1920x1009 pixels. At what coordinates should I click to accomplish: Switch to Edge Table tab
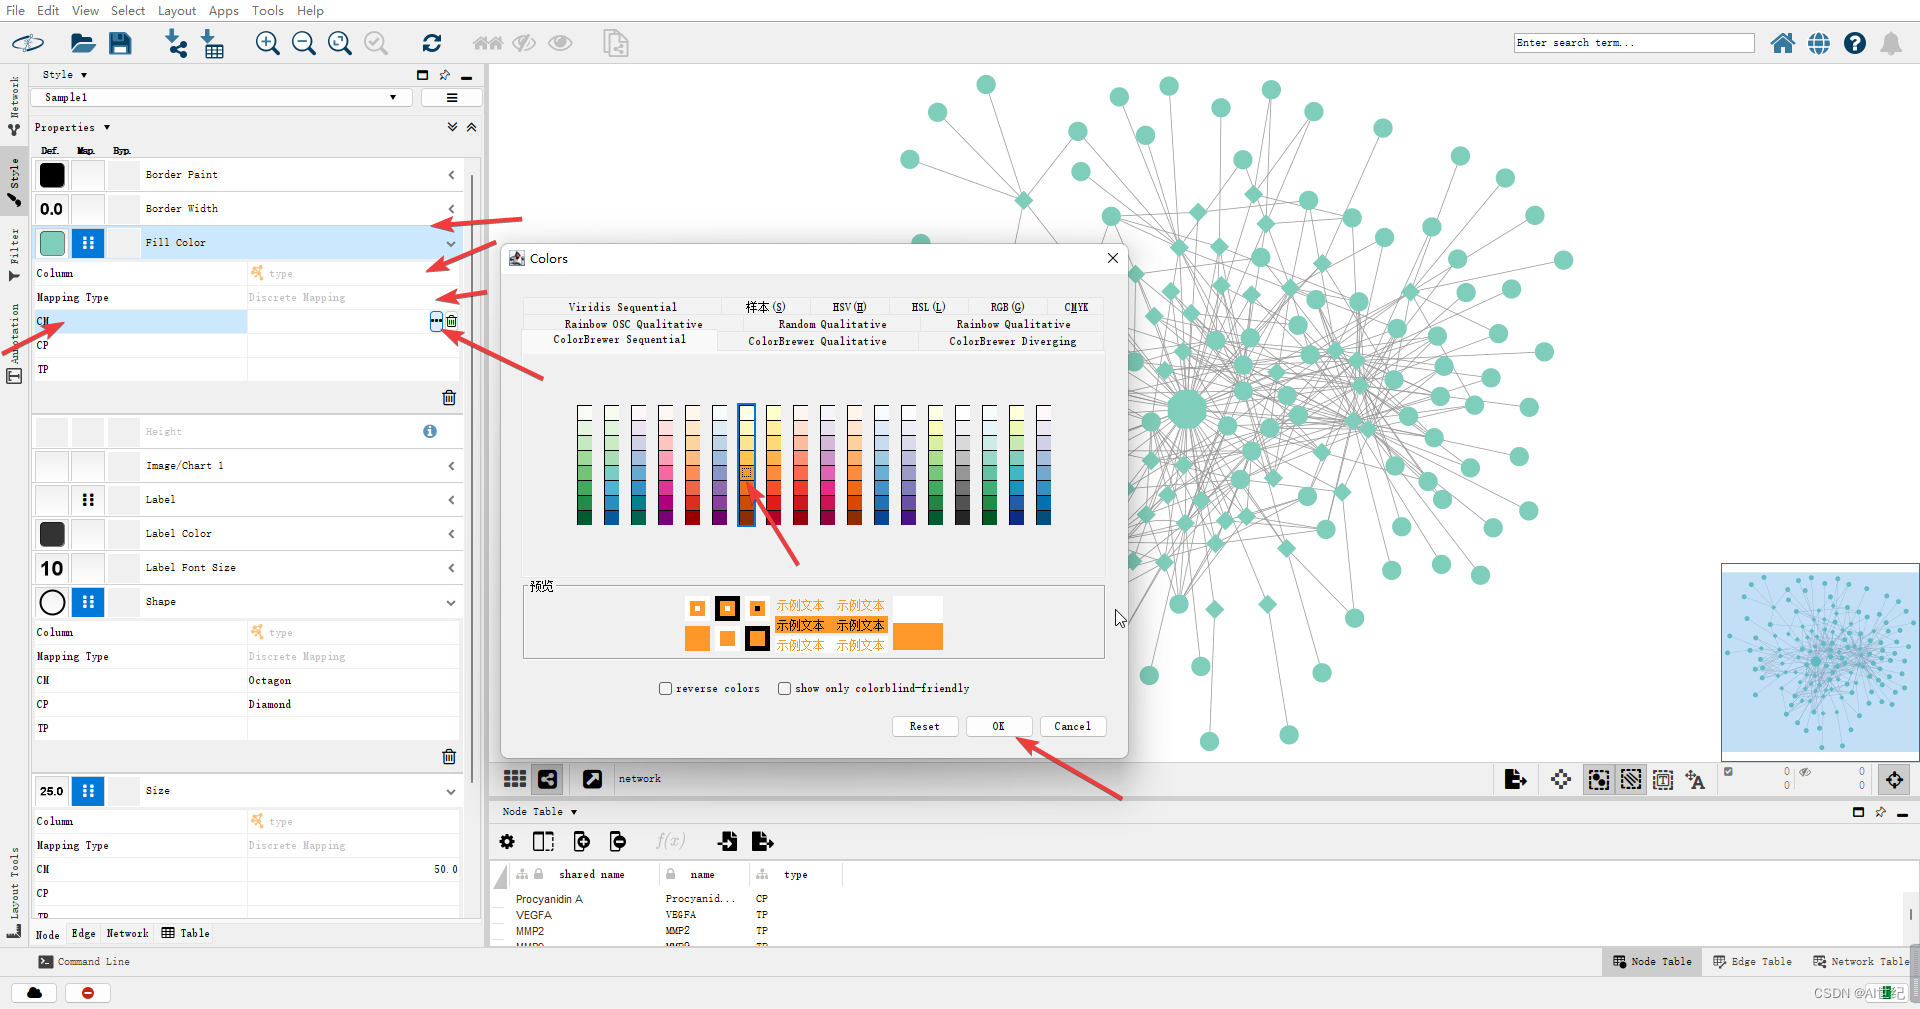click(1752, 962)
